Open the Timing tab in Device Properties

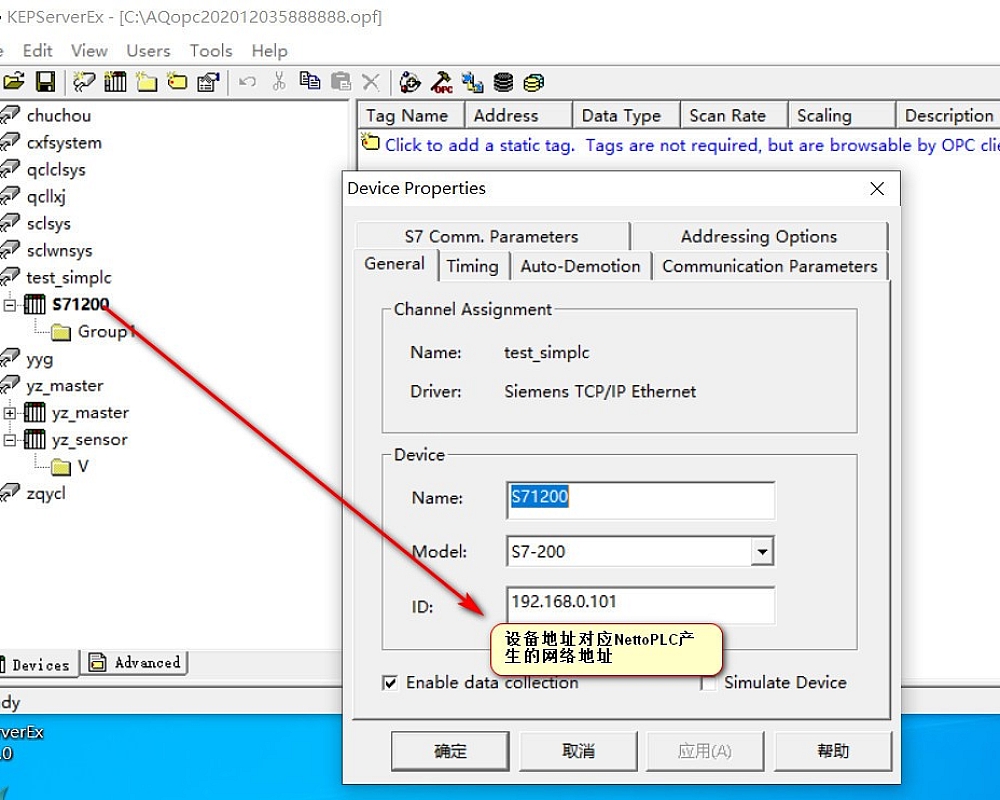[x=473, y=266]
